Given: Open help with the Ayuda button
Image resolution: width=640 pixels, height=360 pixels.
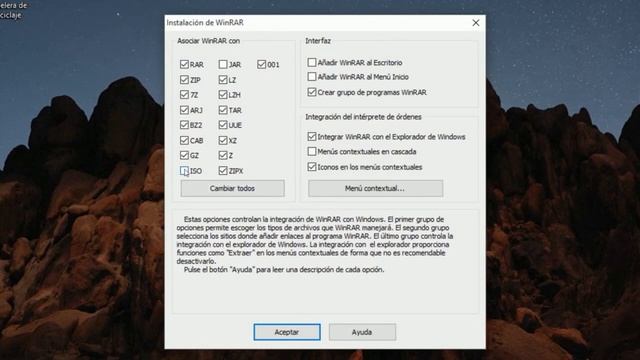Looking at the screenshot, I should click(362, 332).
